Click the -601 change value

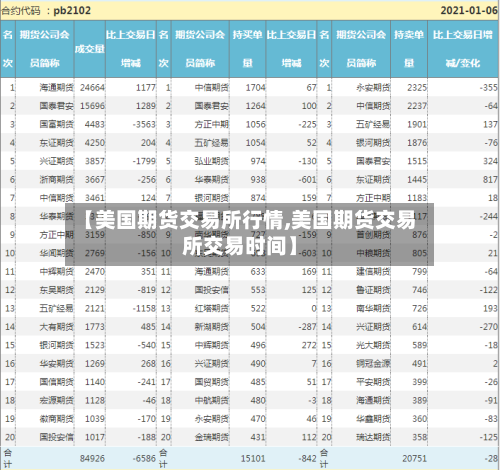click(x=307, y=180)
